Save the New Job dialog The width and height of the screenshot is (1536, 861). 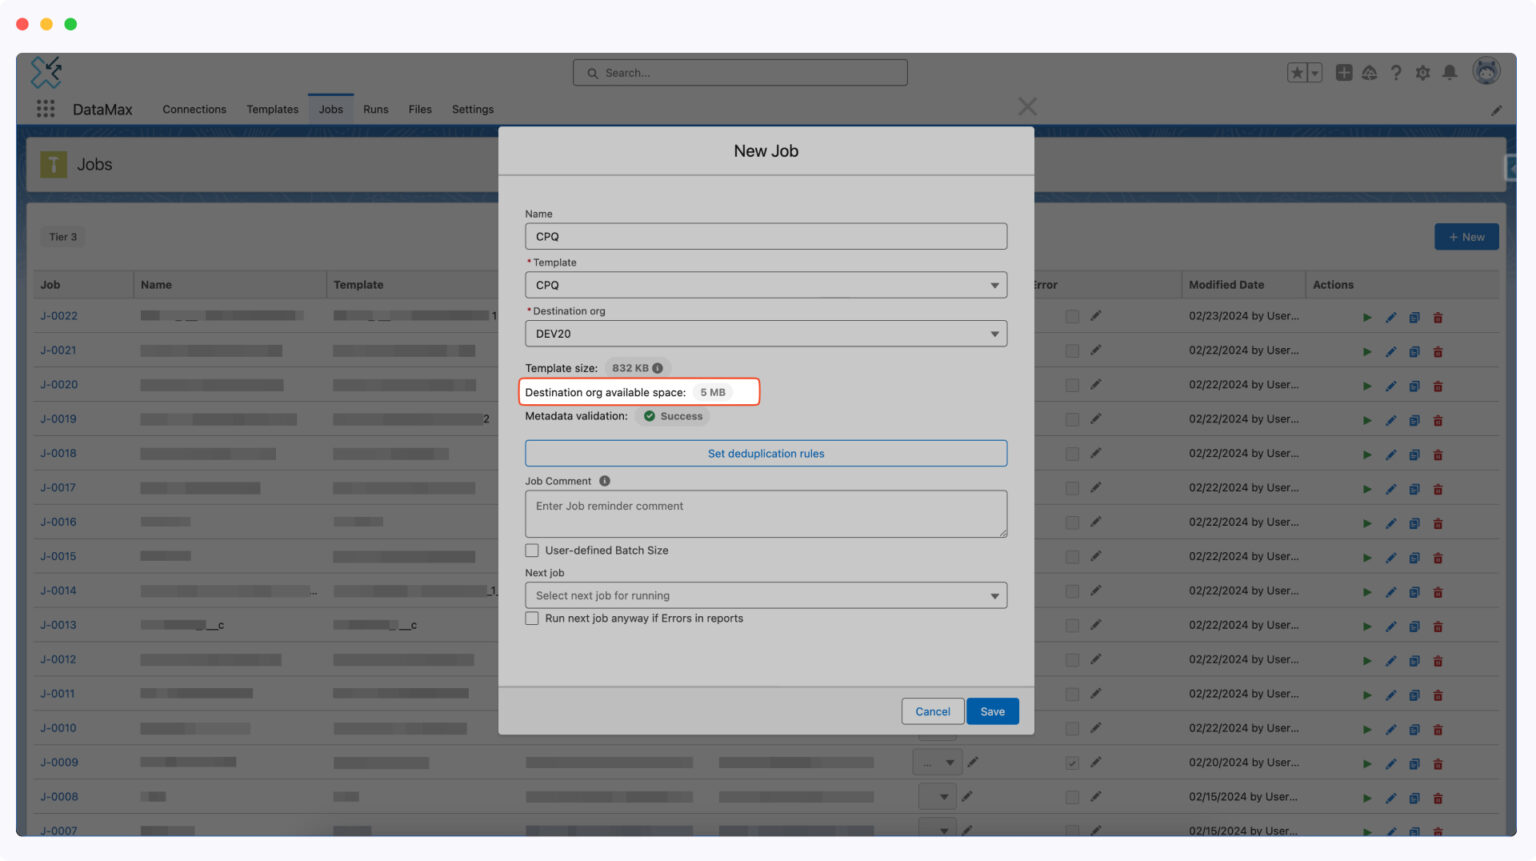(992, 711)
